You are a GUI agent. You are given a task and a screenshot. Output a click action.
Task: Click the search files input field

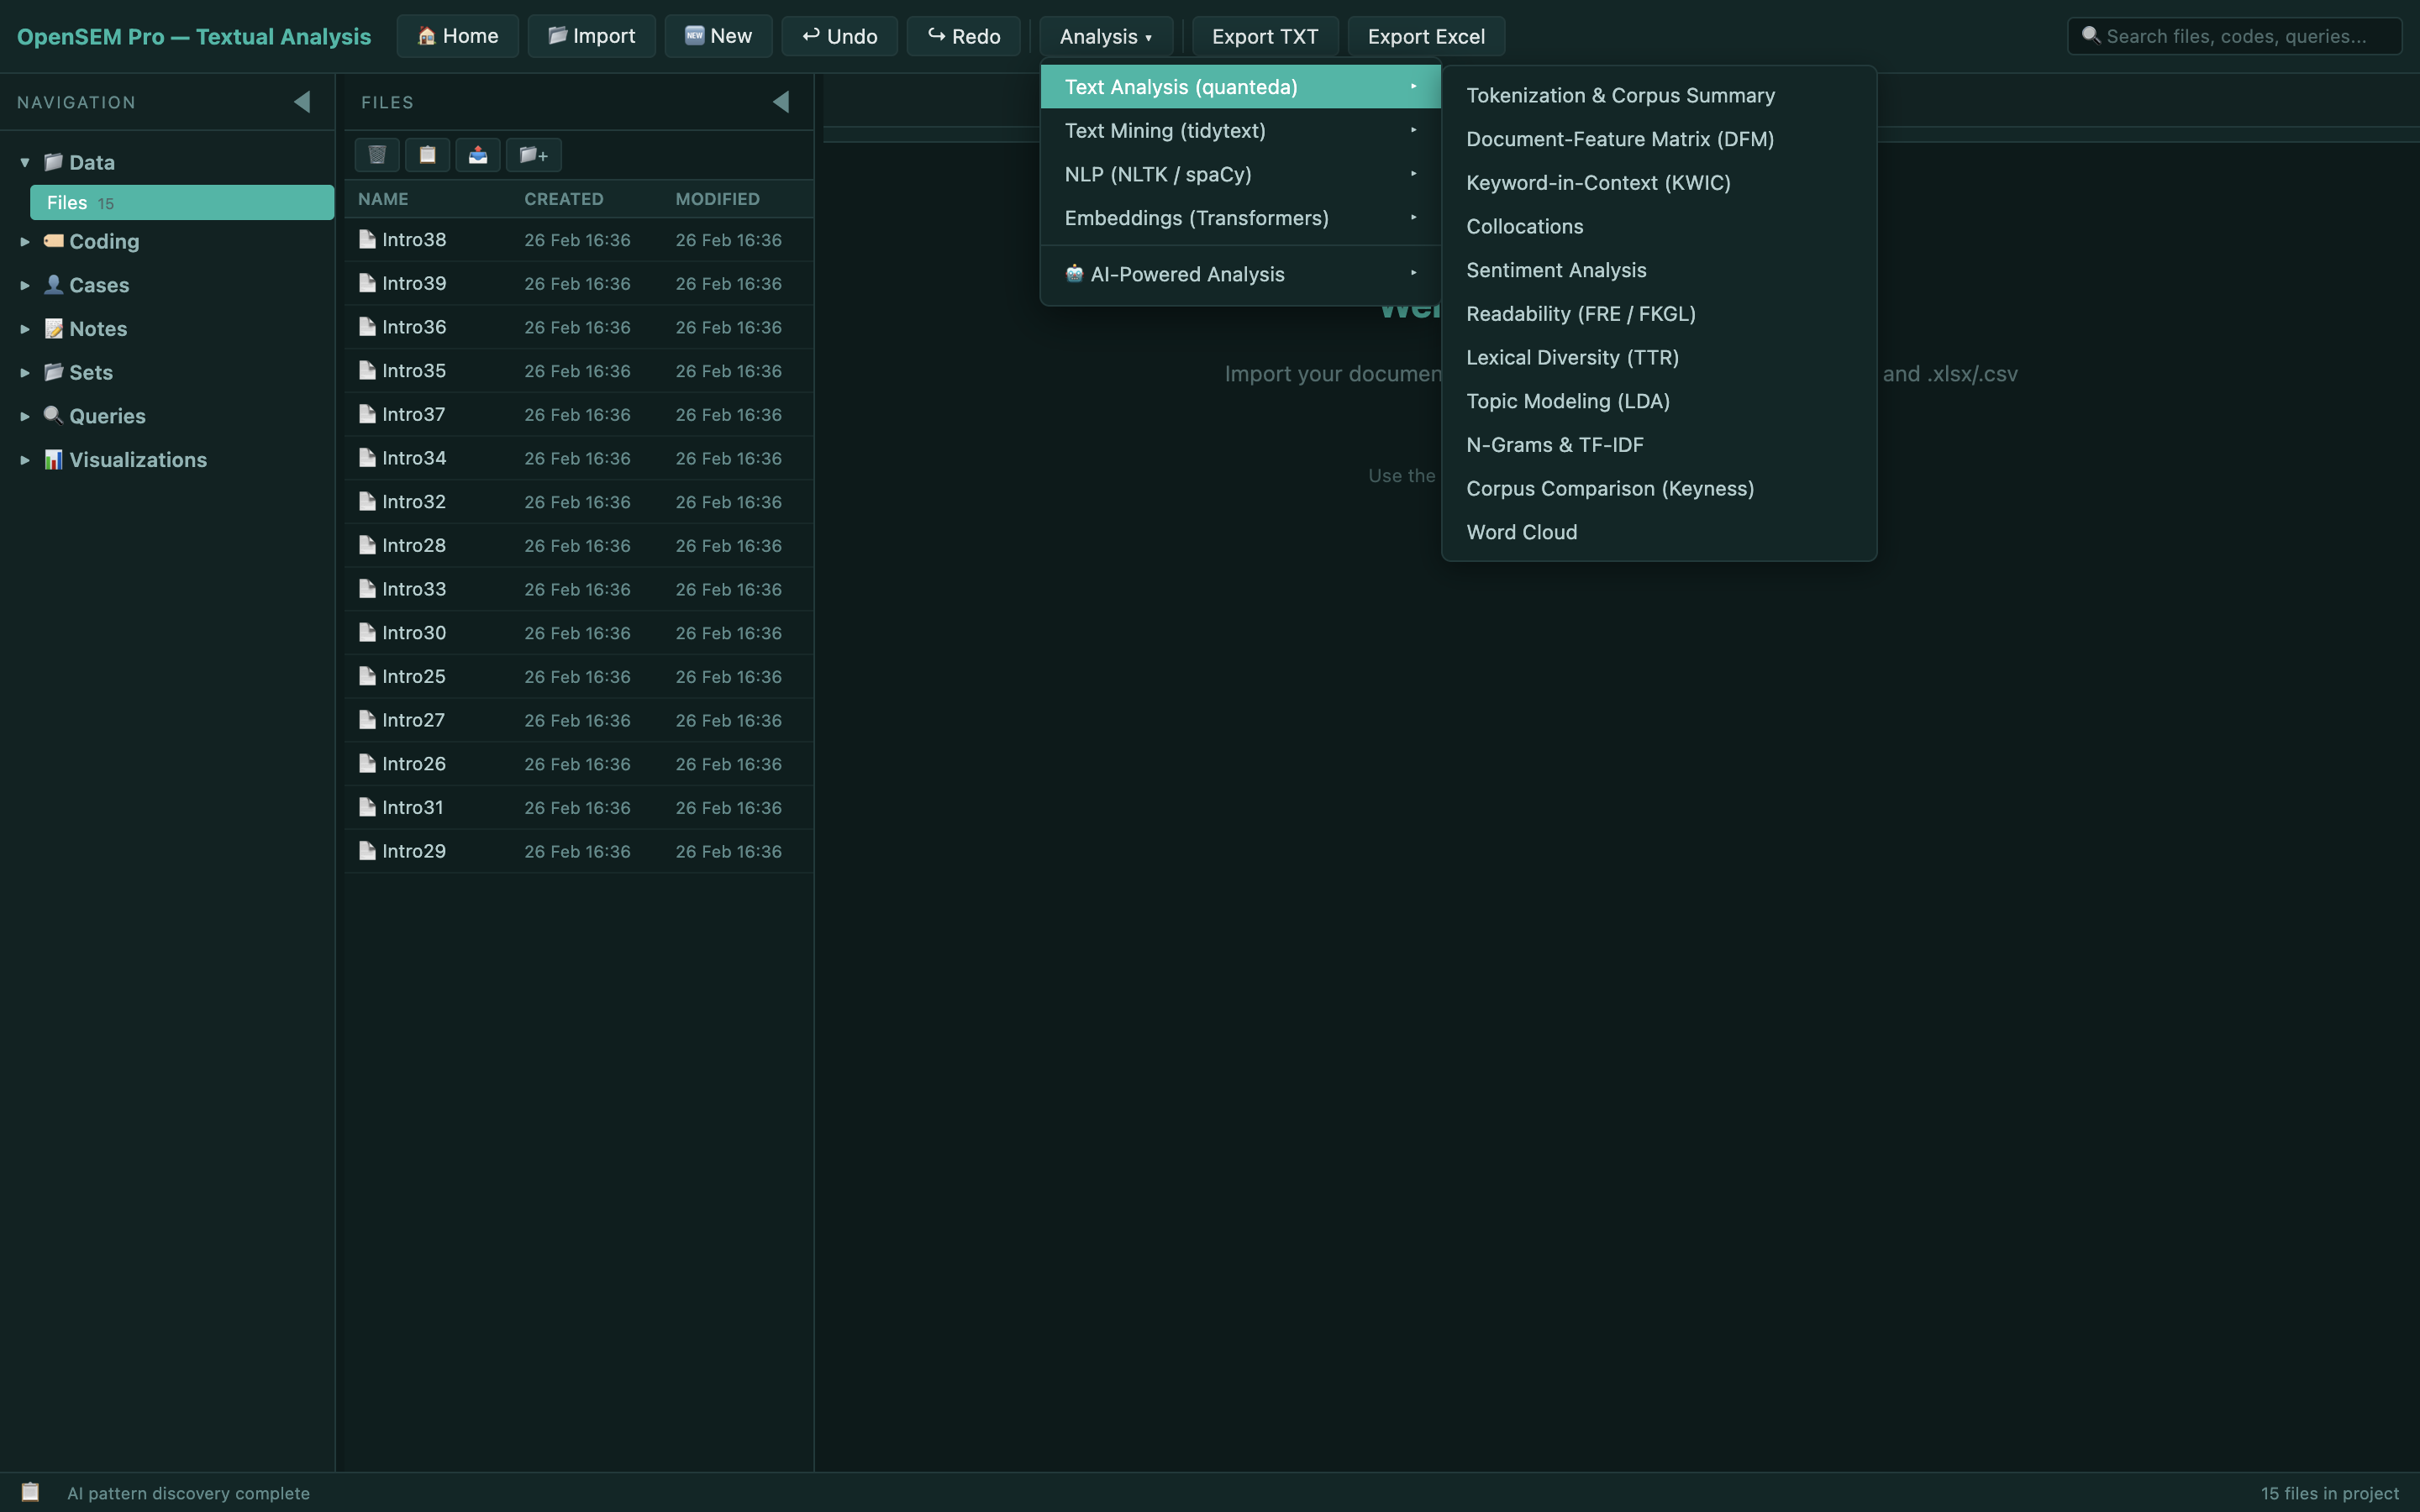[2240, 35]
